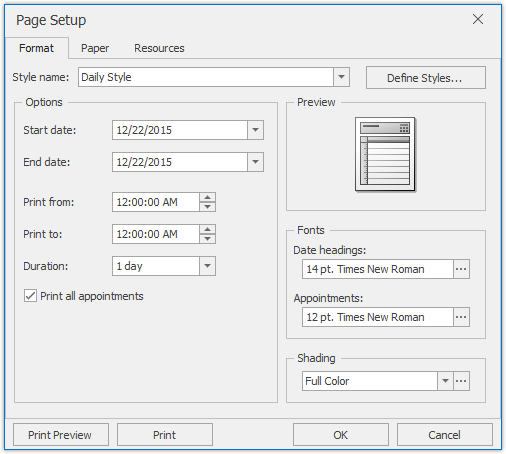Expand the Style name dropdown arrow
This screenshot has height=454, width=506.
click(341, 77)
